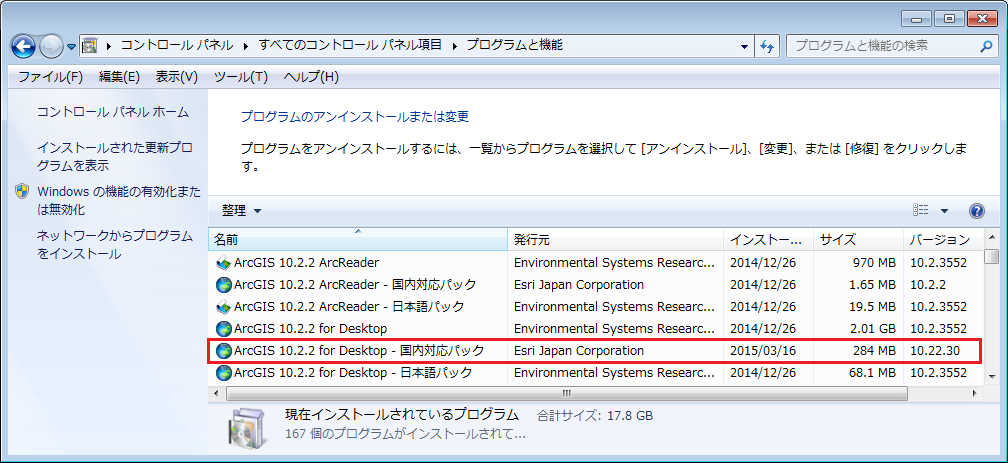Click the horizontal scrollbar thumb
1008x463 pixels.
click(566, 392)
